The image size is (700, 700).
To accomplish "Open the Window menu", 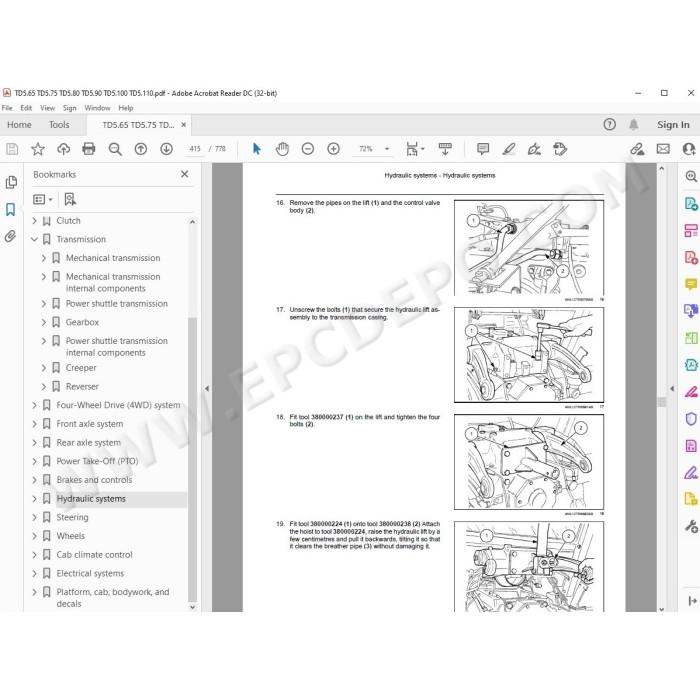I will (97, 108).
